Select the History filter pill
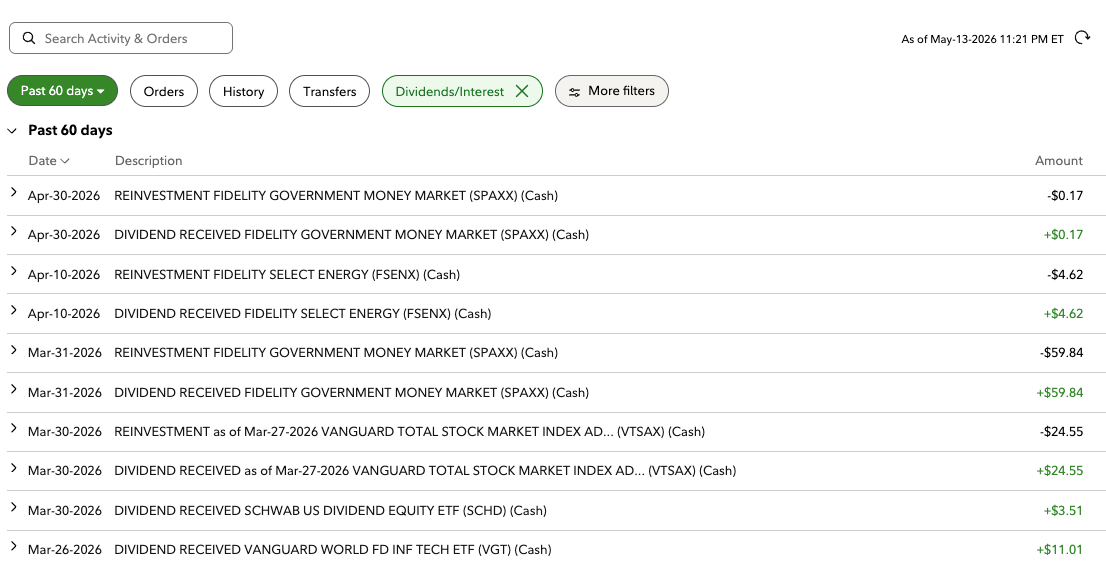The width and height of the screenshot is (1106, 562). coord(243,91)
